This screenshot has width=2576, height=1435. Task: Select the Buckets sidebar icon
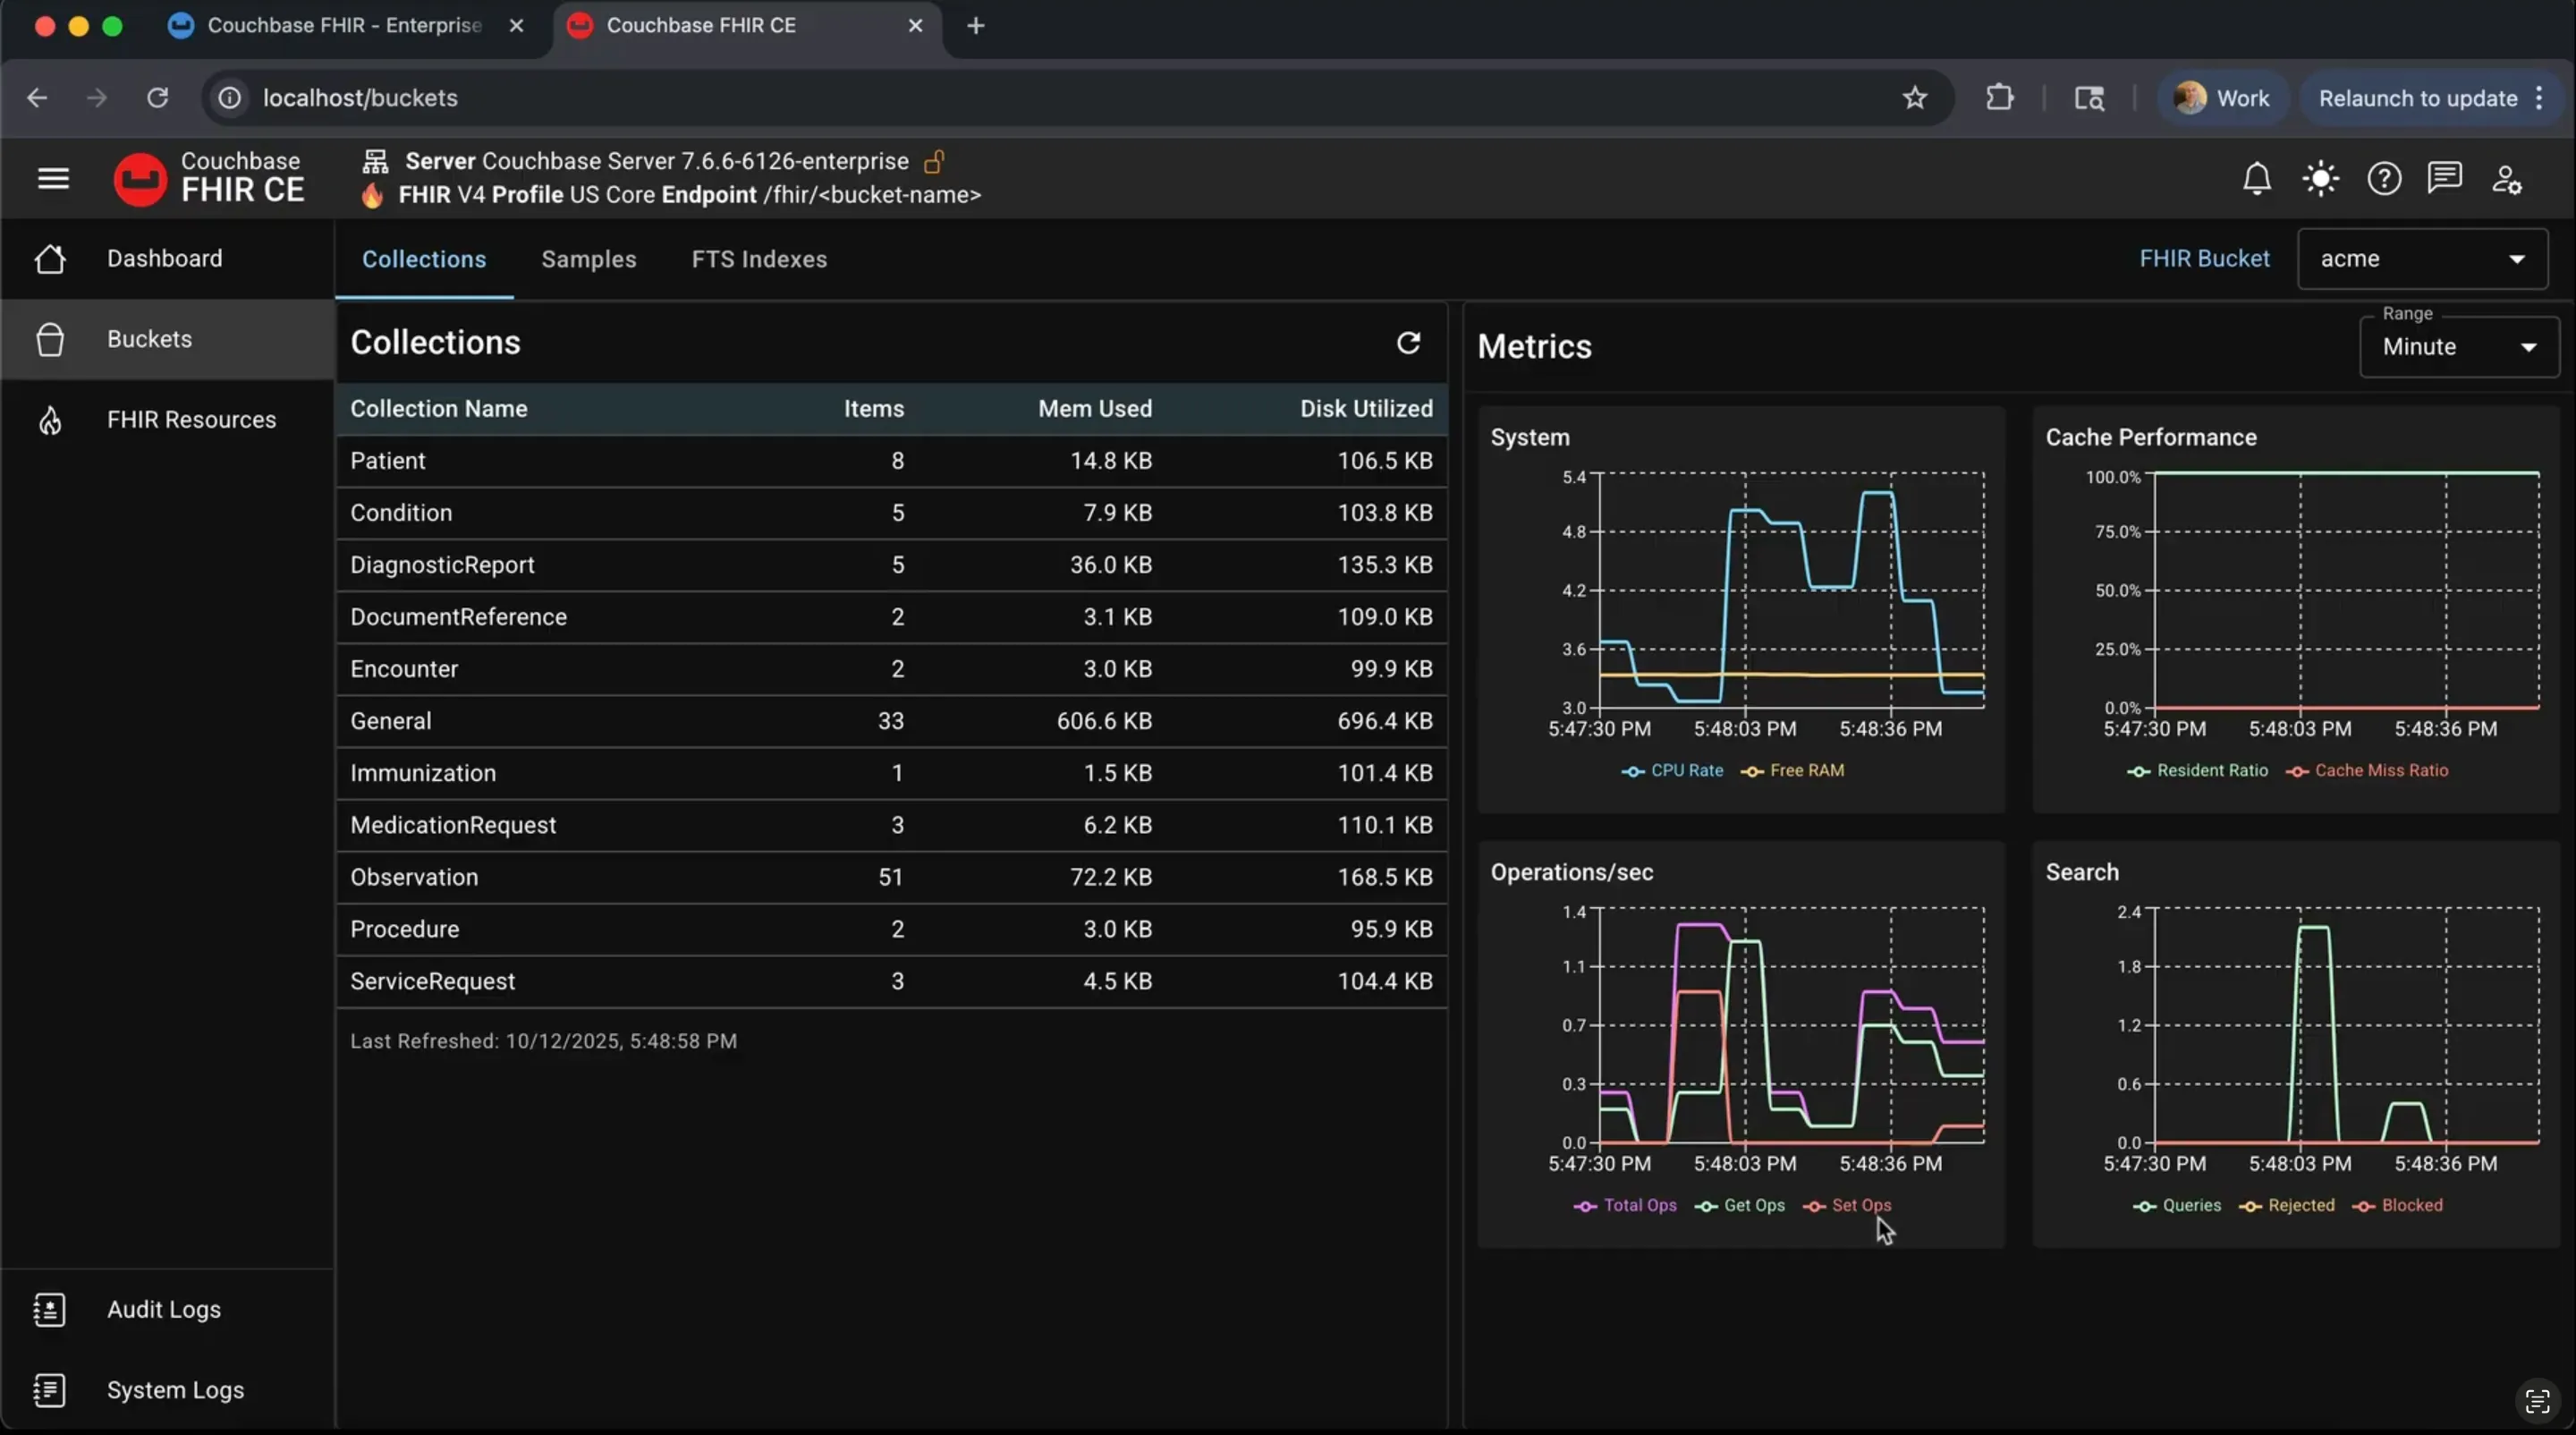[50, 339]
